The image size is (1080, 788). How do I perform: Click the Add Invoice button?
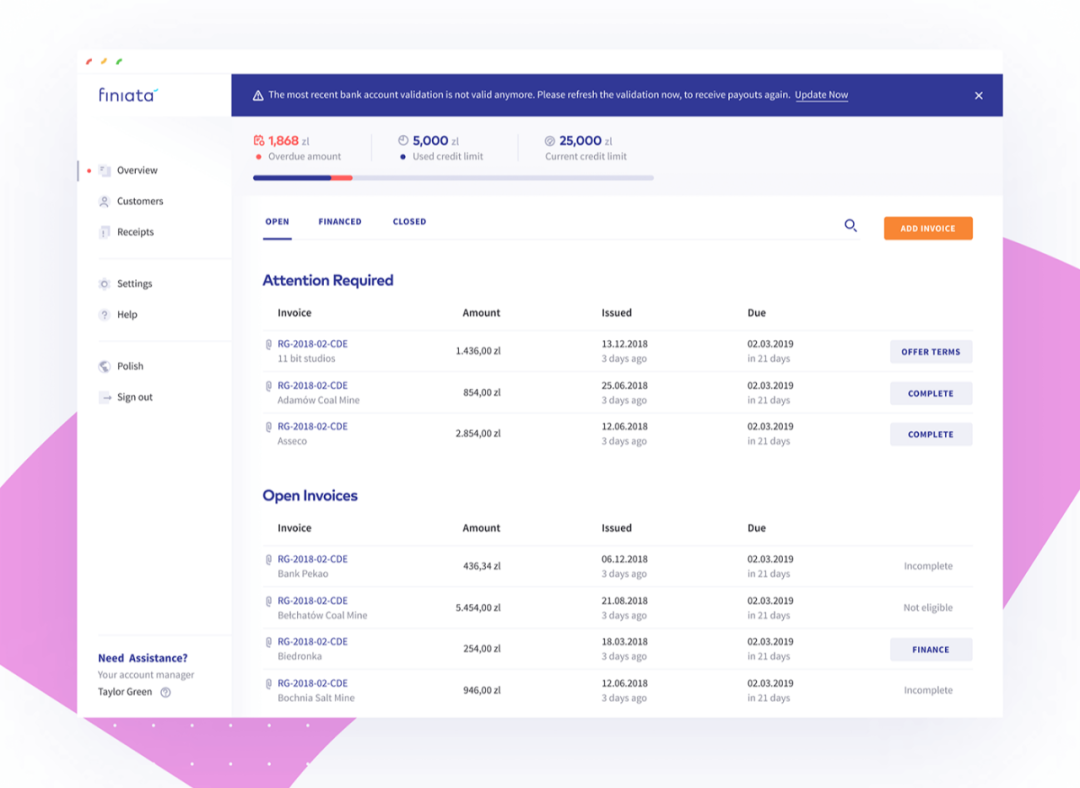tap(928, 228)
